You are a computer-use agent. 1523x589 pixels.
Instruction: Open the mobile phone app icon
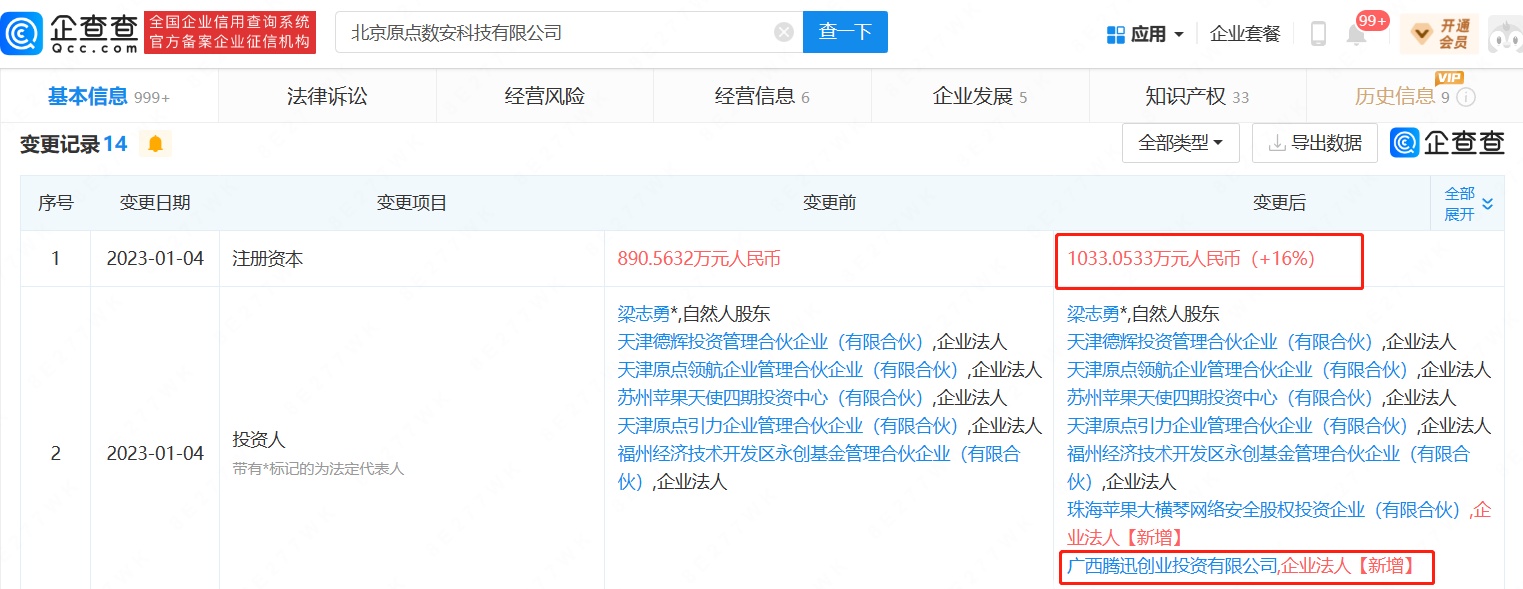(1318, 33)
